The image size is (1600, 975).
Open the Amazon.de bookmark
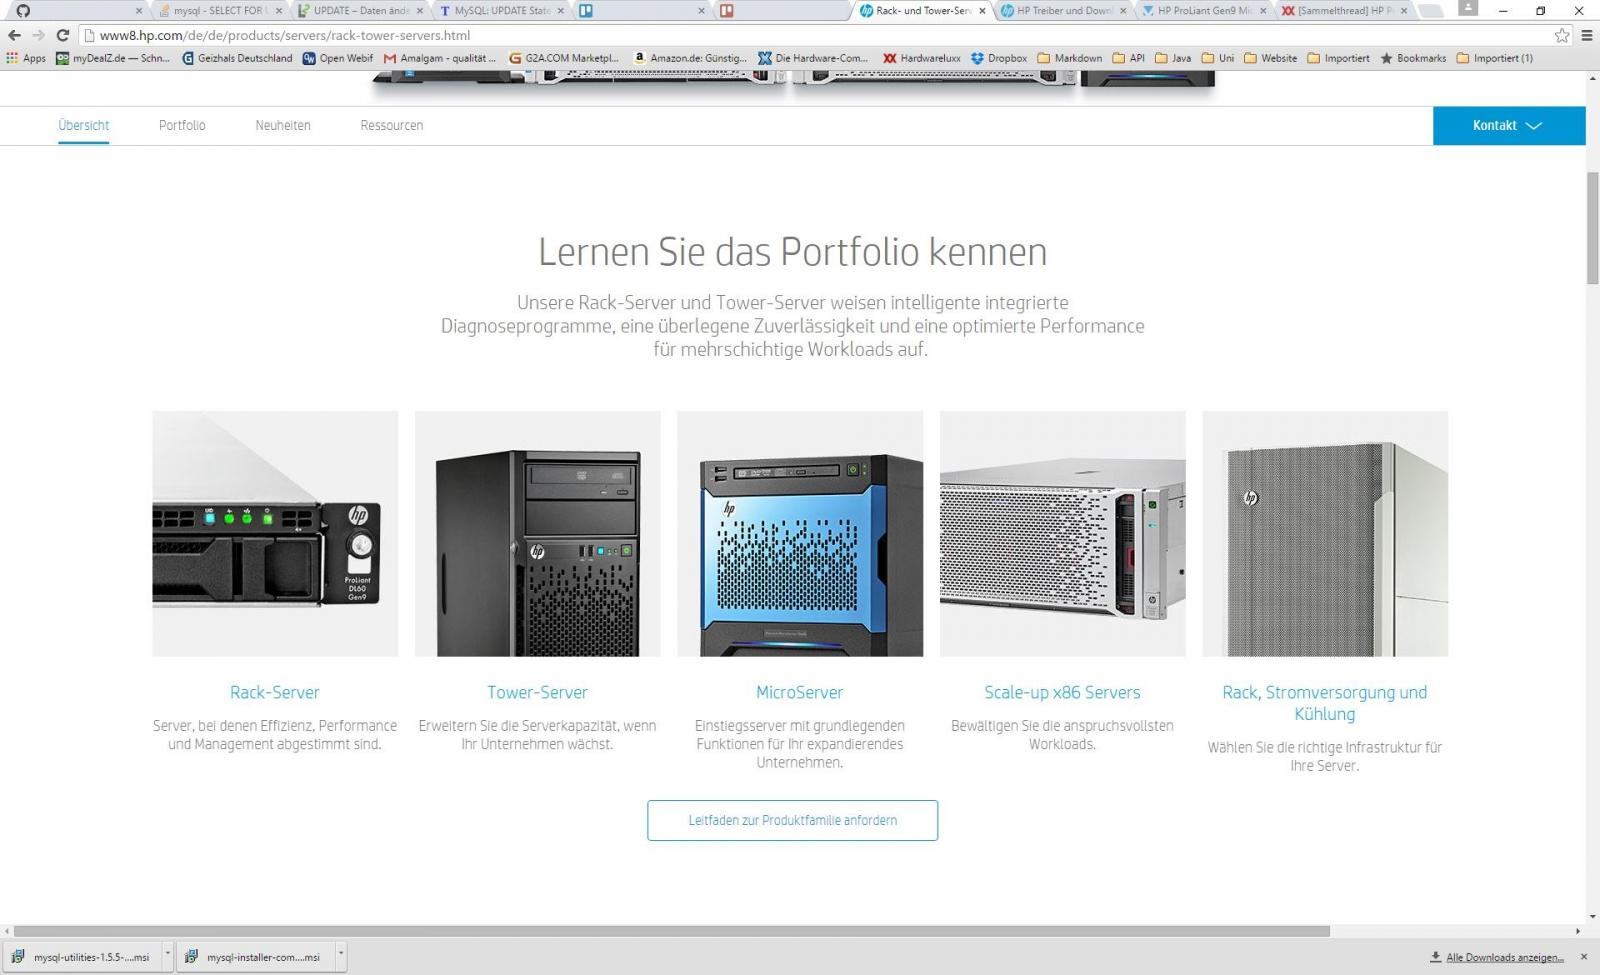[x=690, y=58]
